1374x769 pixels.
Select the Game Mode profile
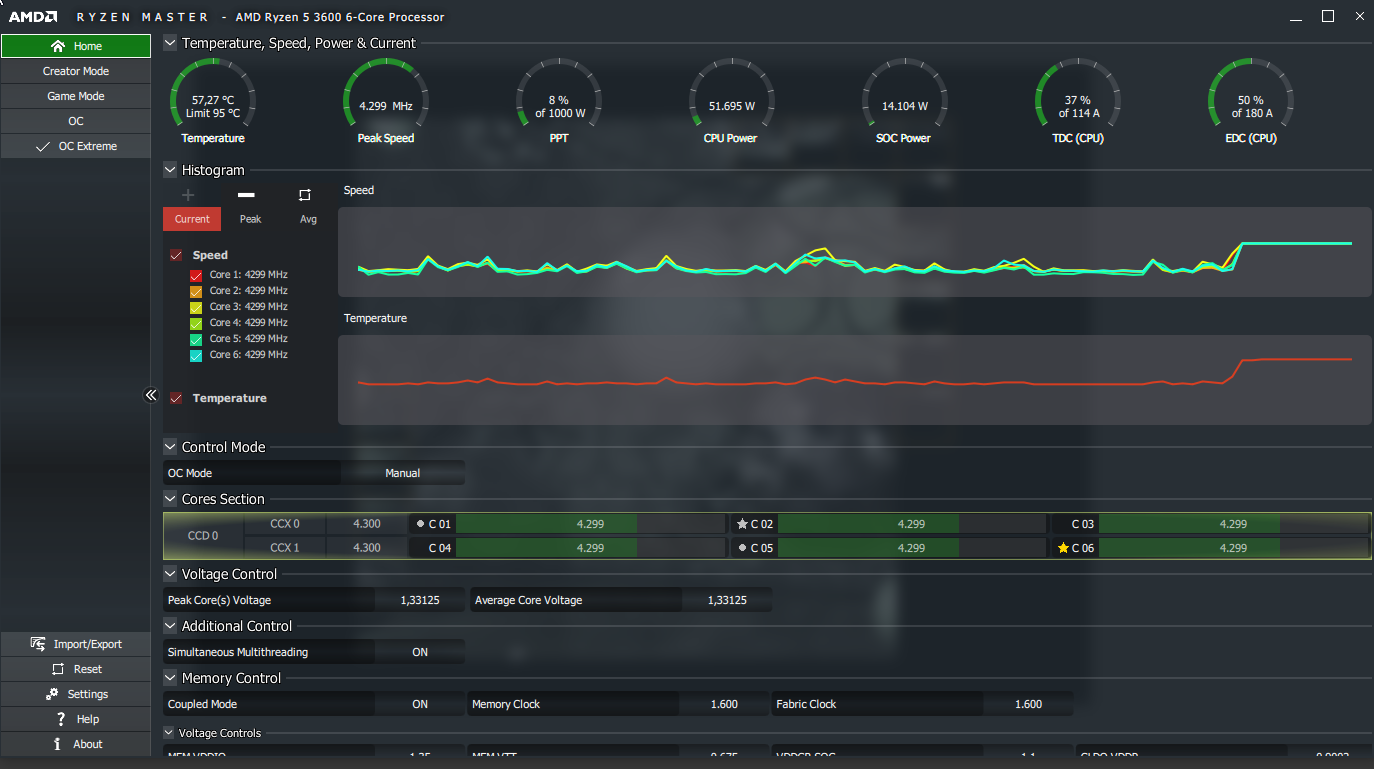(76, 96)
